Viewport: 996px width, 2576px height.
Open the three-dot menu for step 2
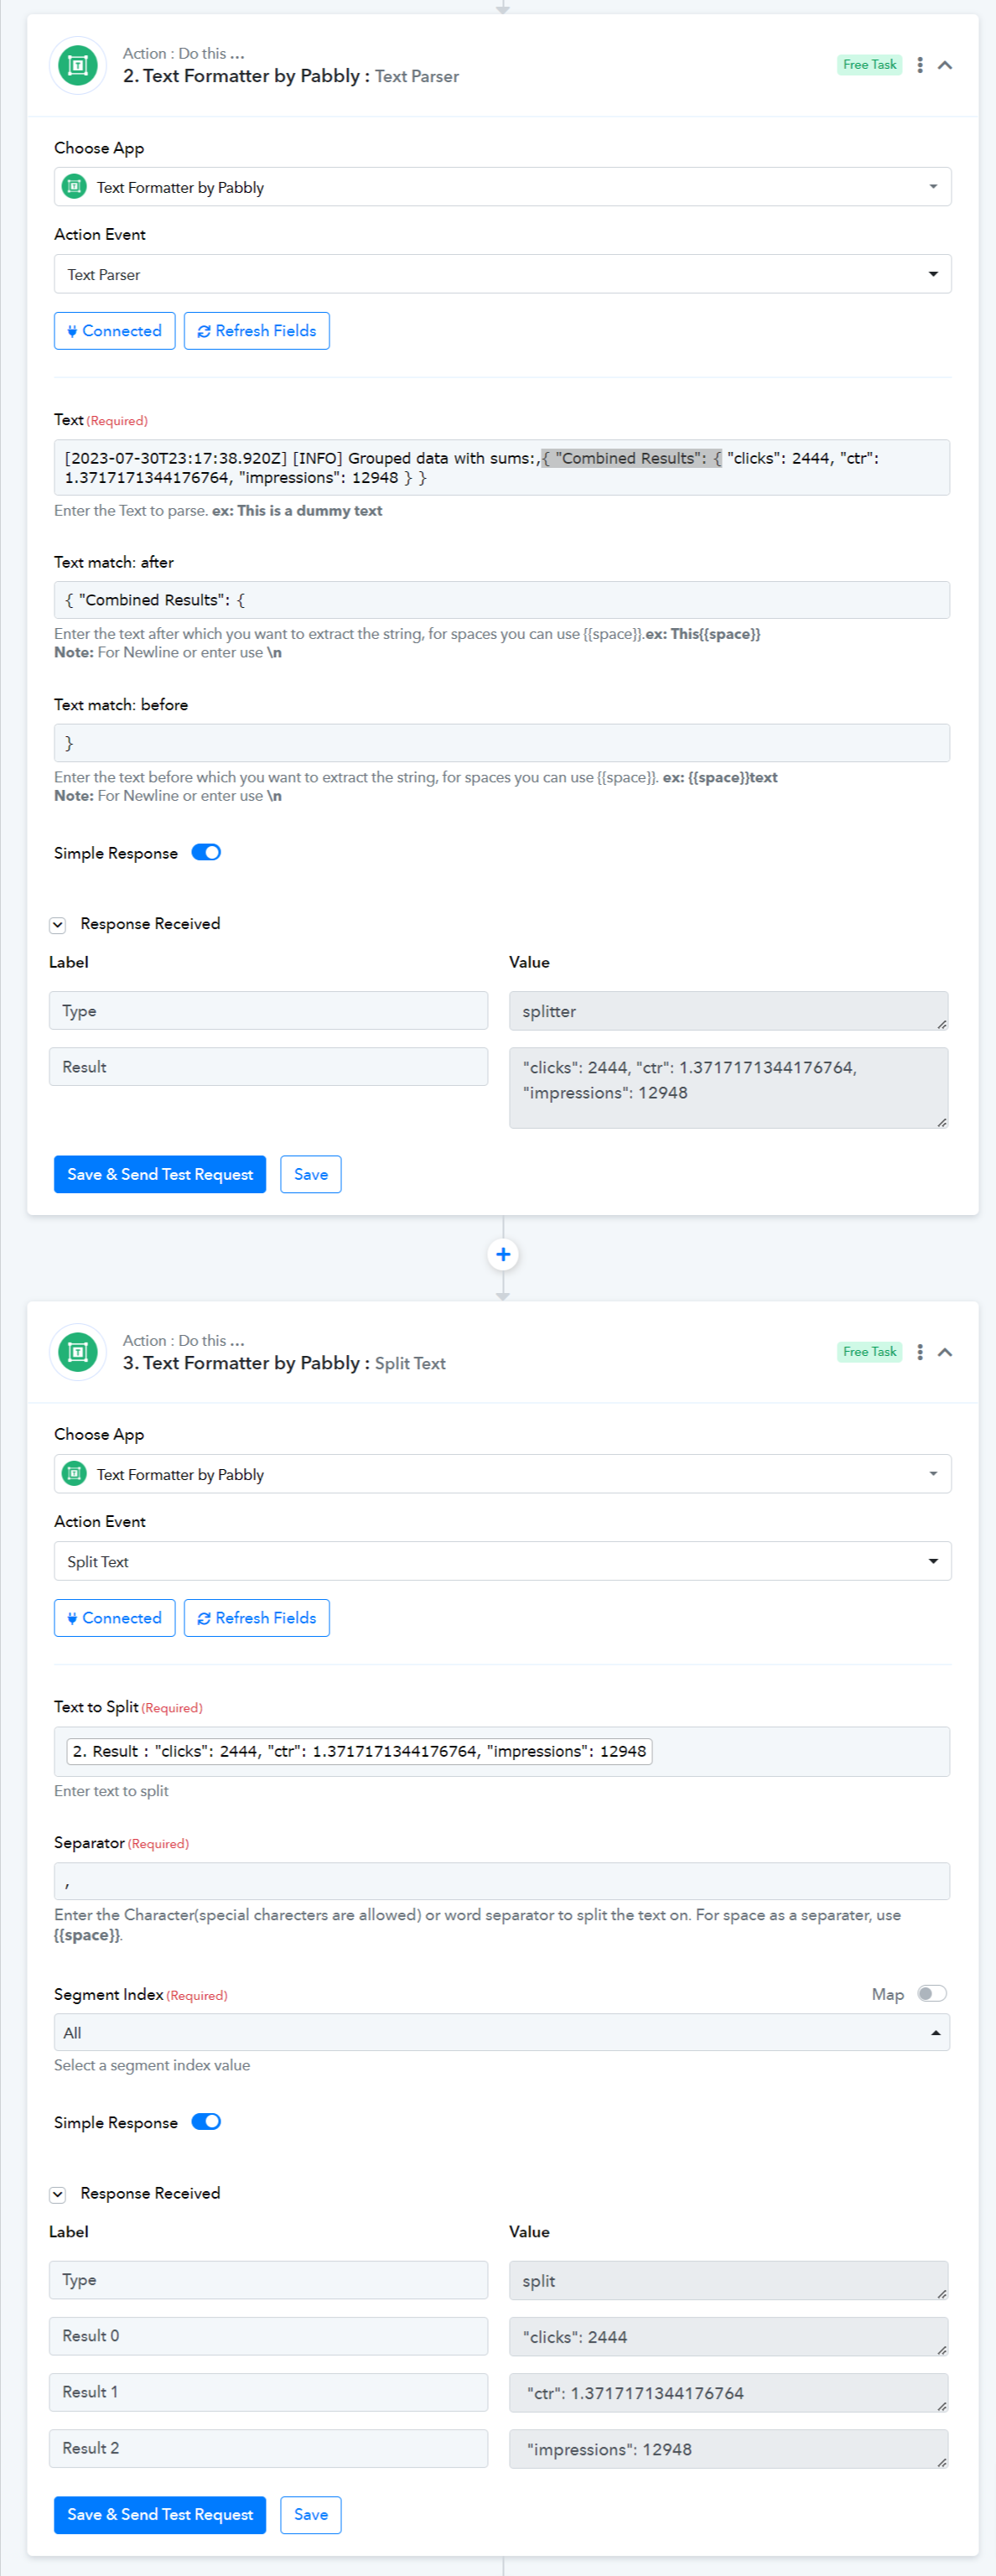coord(920,65)
